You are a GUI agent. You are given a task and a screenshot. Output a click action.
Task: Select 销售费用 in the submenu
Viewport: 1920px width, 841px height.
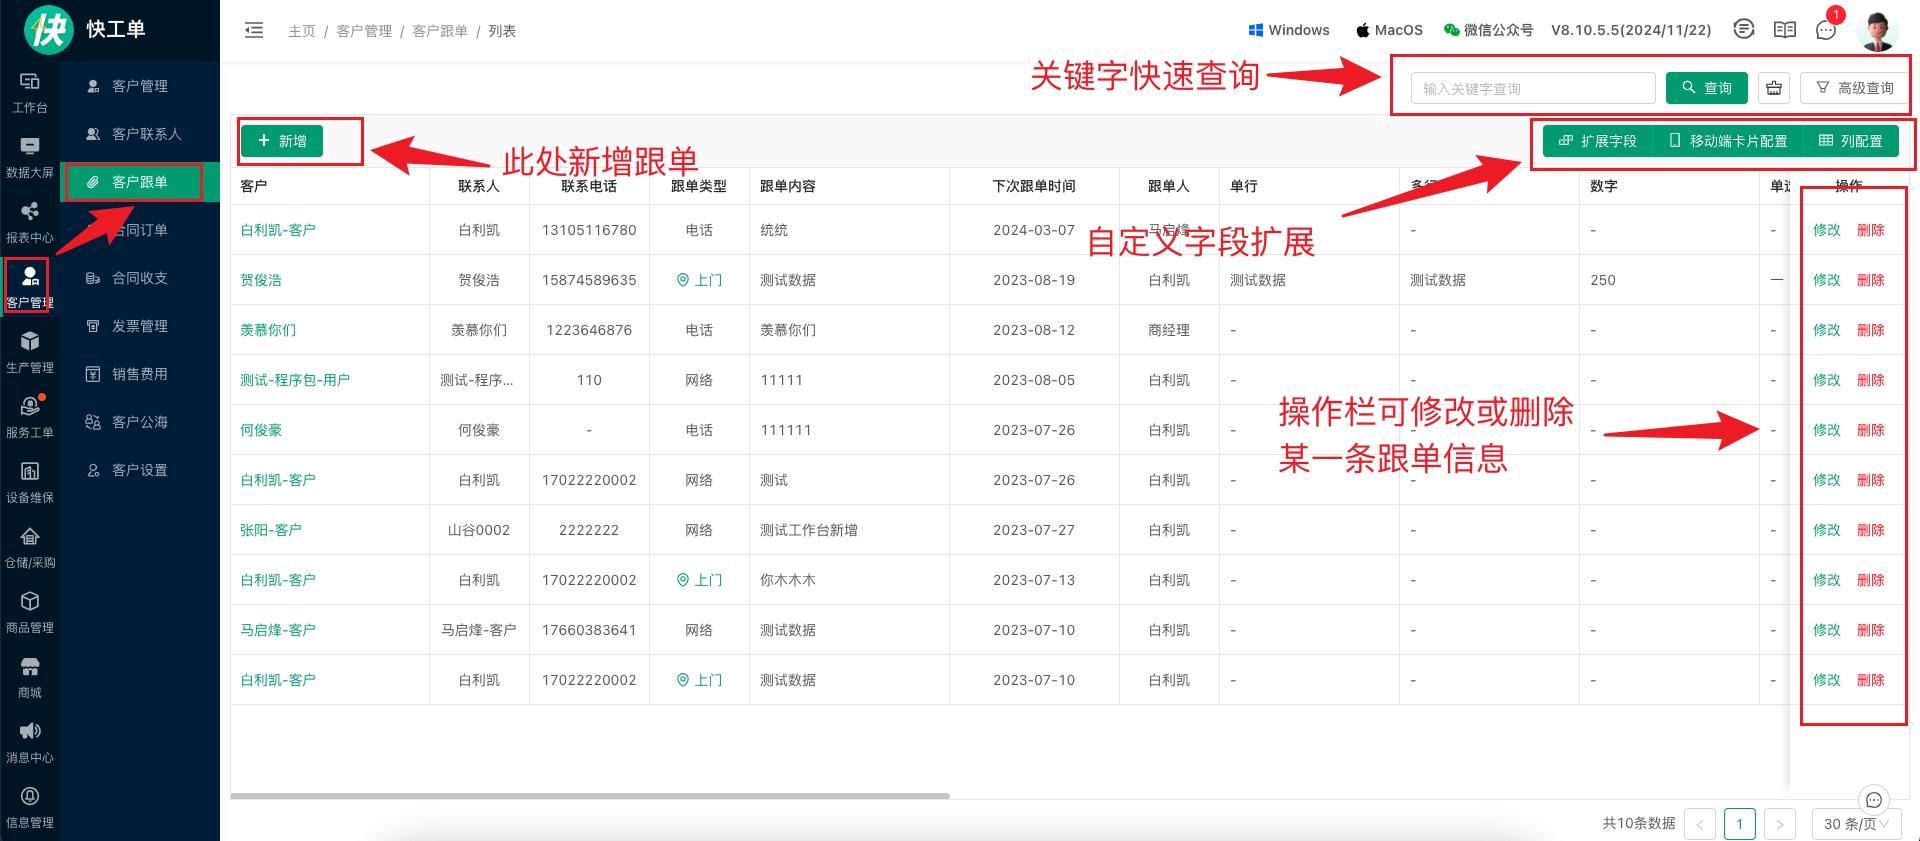click(x=140, y=374)
